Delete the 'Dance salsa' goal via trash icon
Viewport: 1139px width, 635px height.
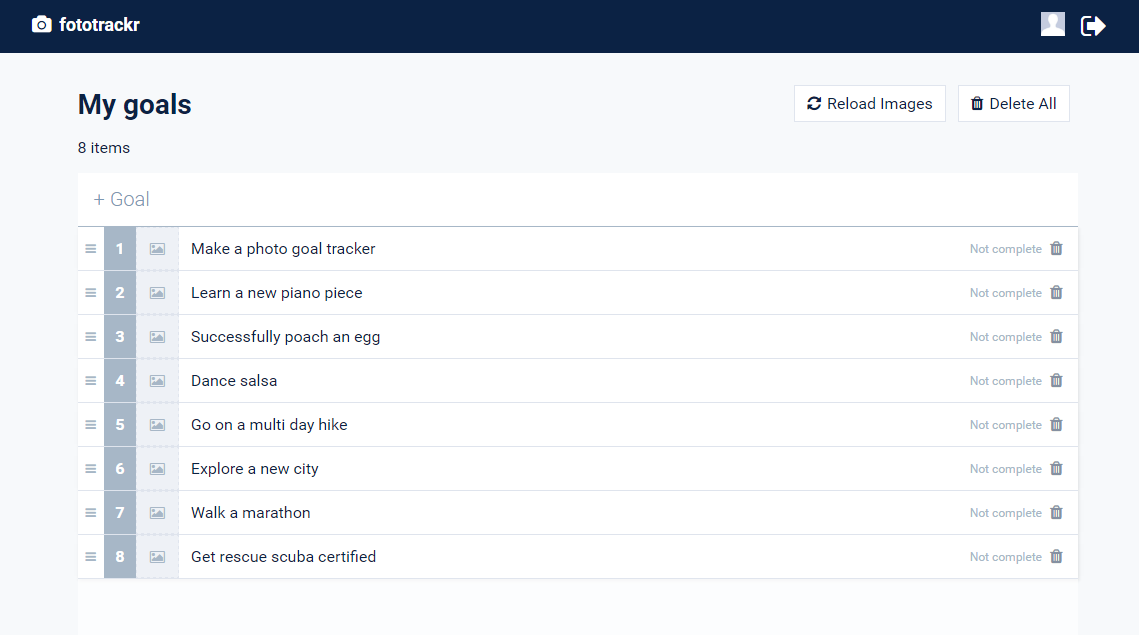click(1056, 381)
